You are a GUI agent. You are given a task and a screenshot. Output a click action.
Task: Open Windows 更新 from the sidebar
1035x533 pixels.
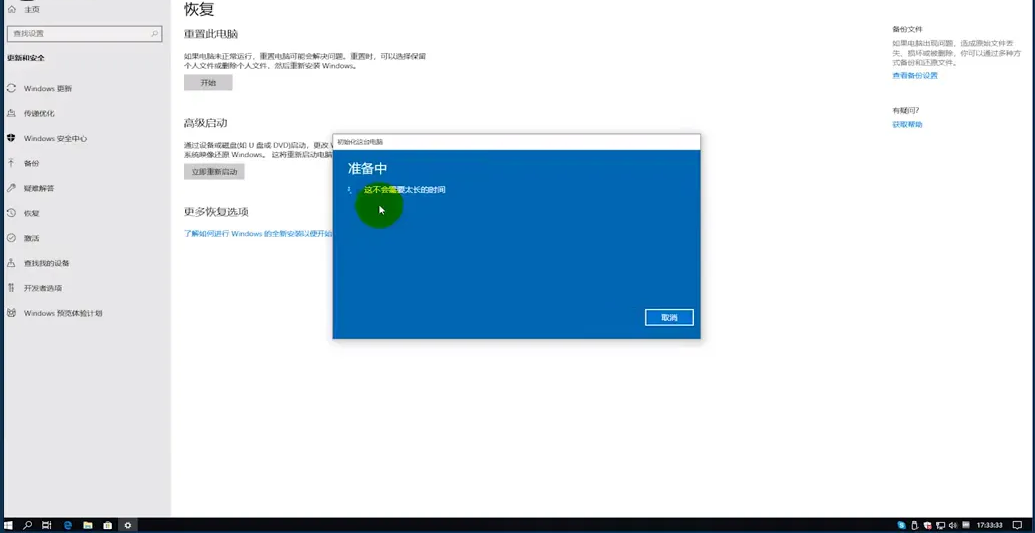[x=48, y=89]
